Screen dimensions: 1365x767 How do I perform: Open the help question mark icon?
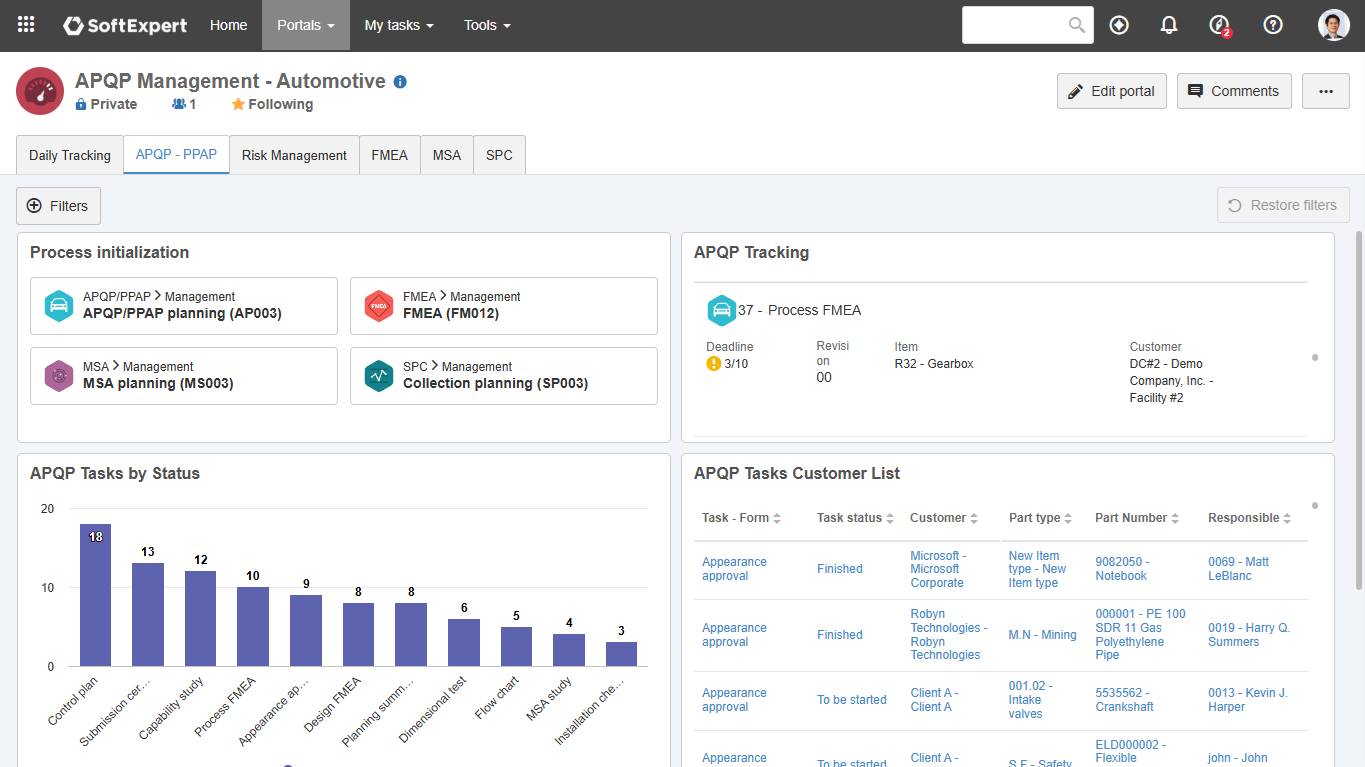coord(1273,25)
